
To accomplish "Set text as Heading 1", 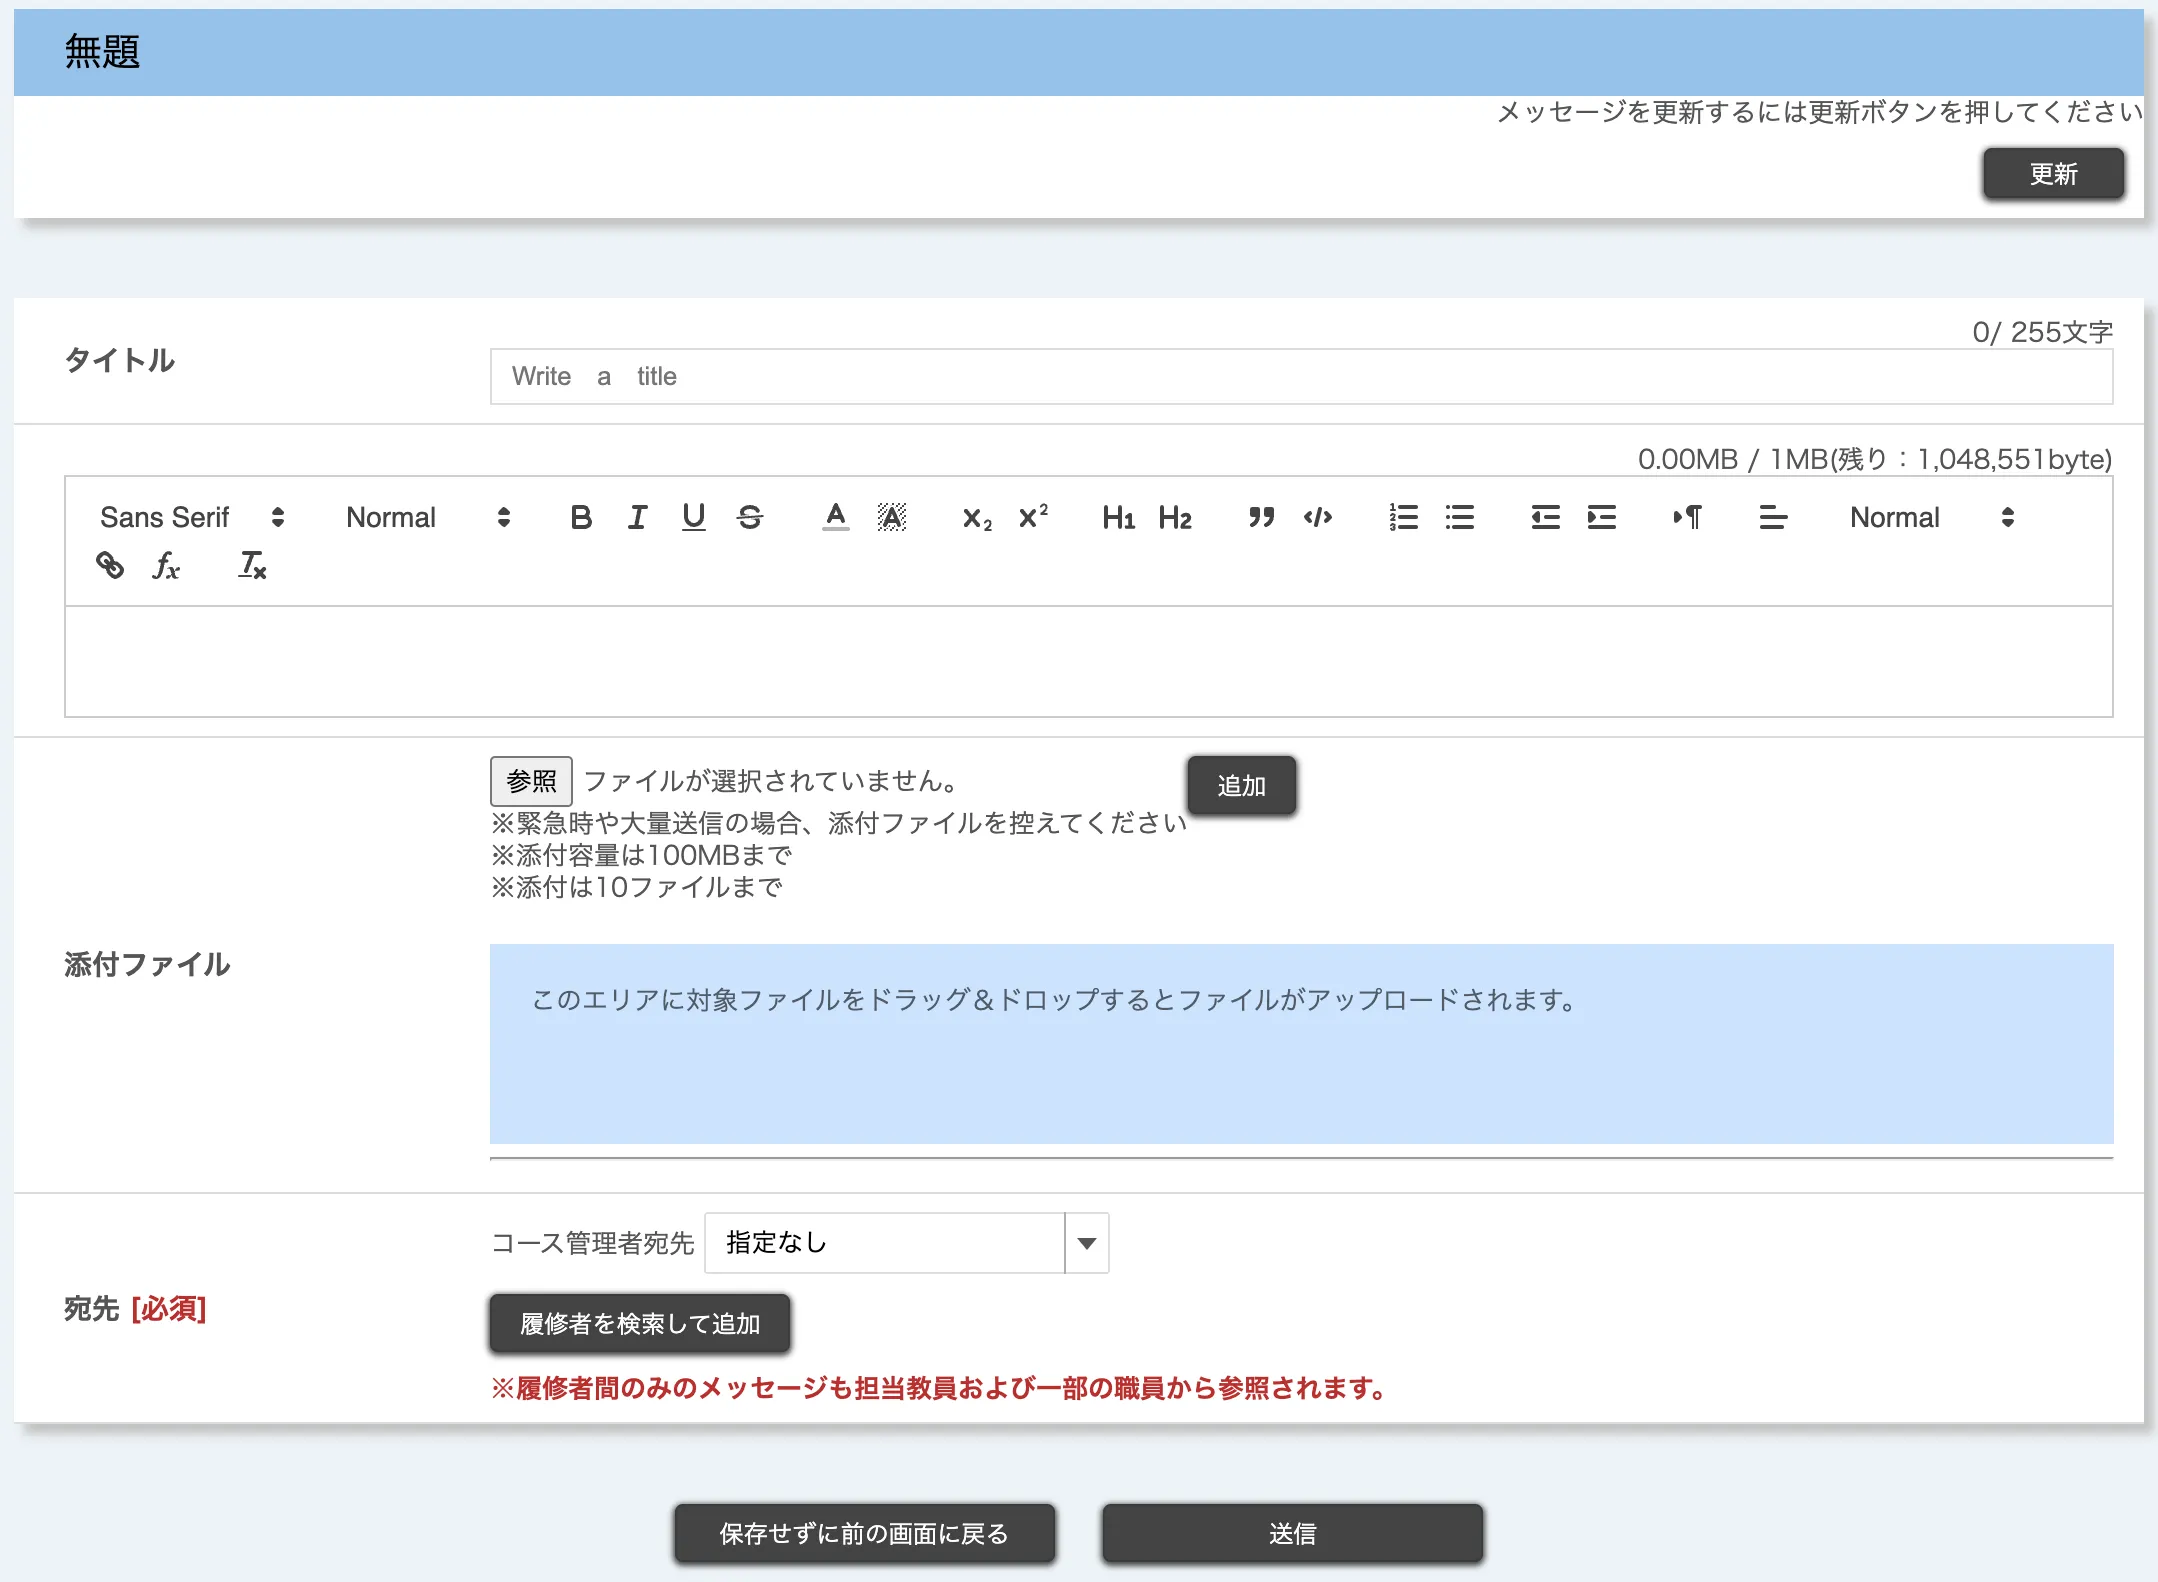I will 1118,517.
